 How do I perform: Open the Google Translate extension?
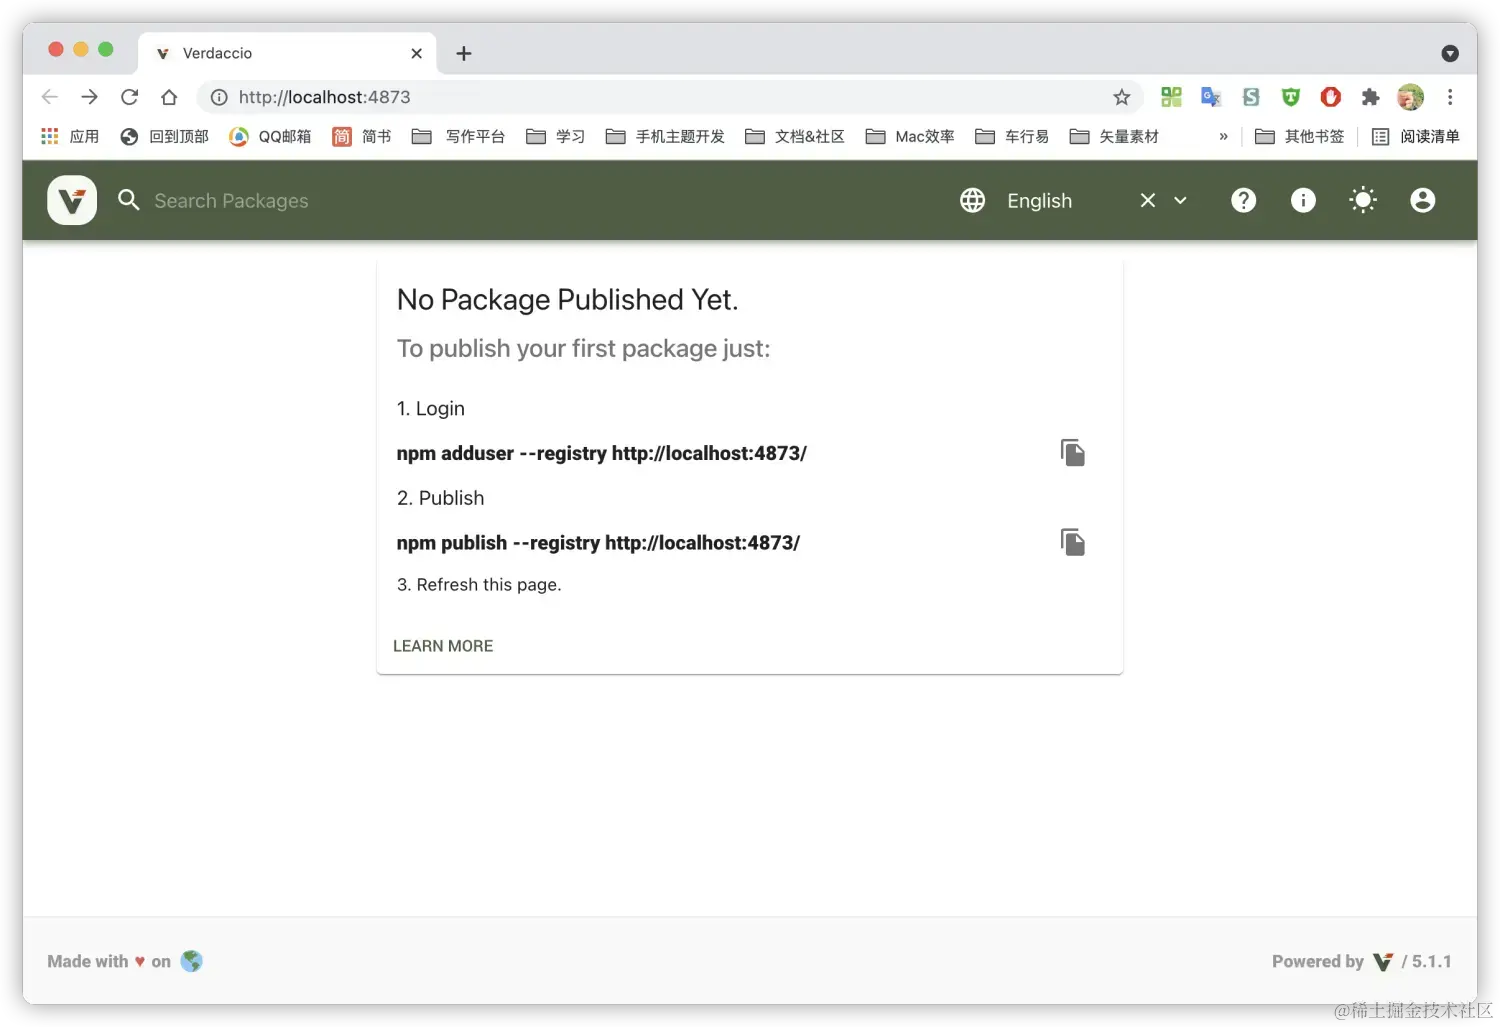(x=1211, y=97)
